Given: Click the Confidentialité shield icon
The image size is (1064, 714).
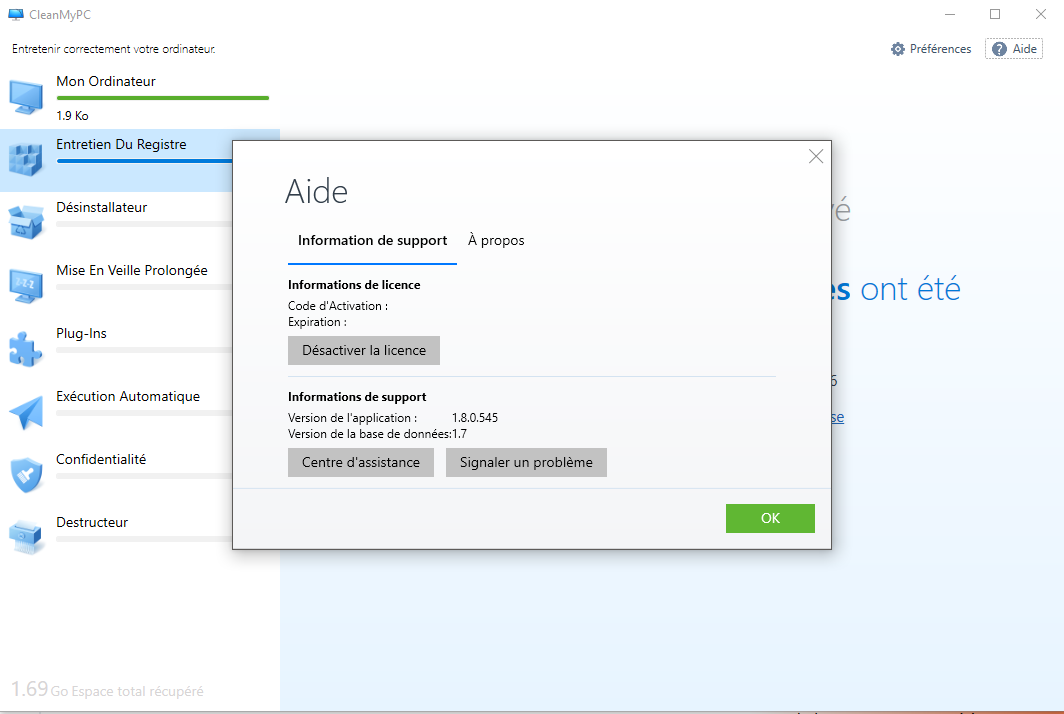Looking at the screenshot, I should pyautogui.click(x=26, y=474).
